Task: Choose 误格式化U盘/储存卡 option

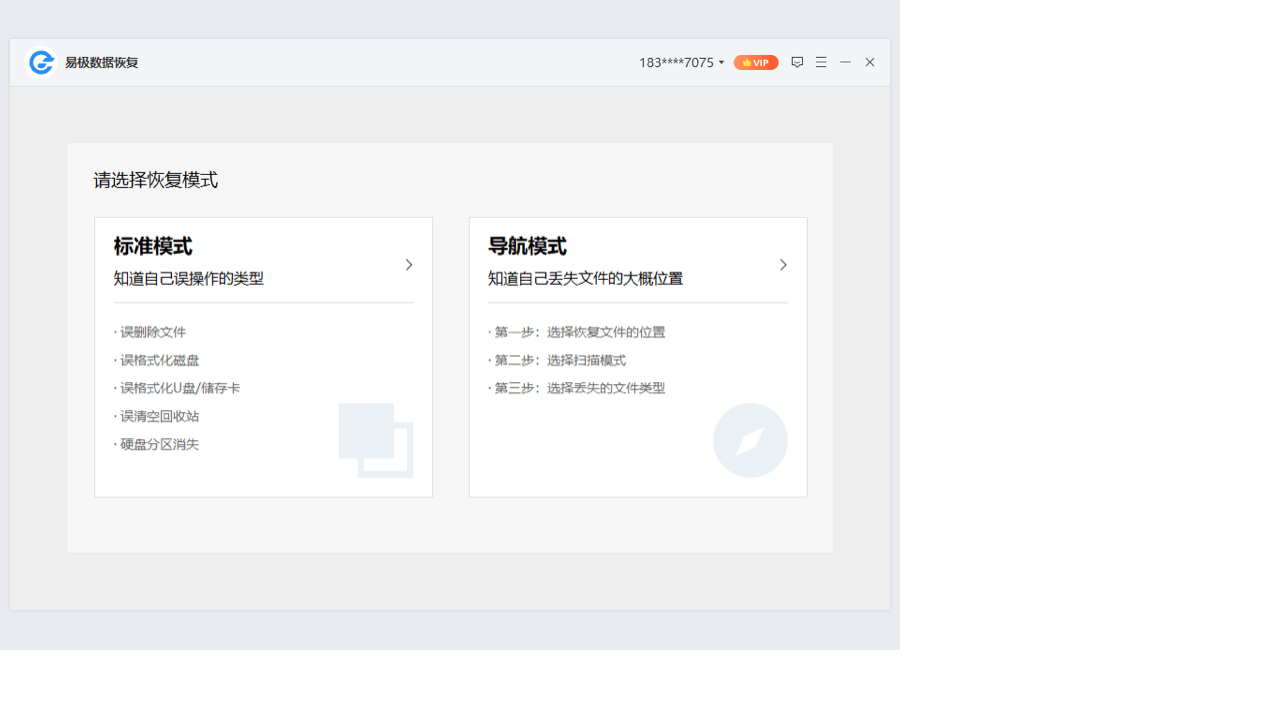Action: [180, 388]
